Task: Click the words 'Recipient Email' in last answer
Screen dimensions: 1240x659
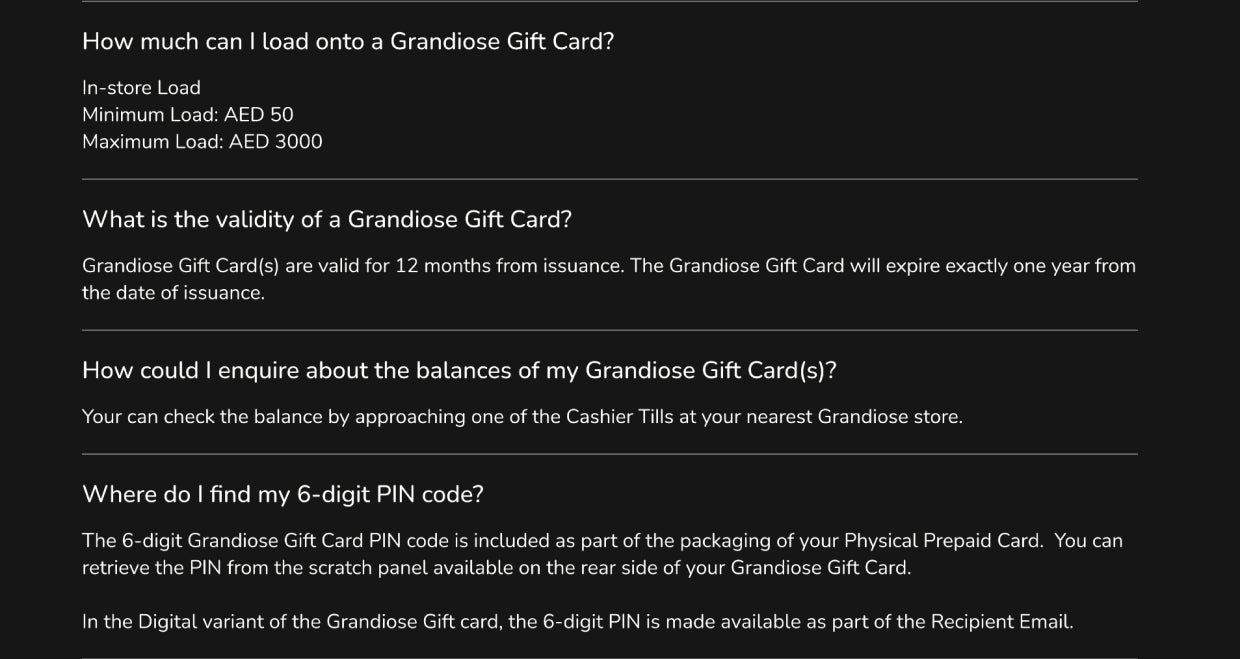Action: (x=1000, y=622)
